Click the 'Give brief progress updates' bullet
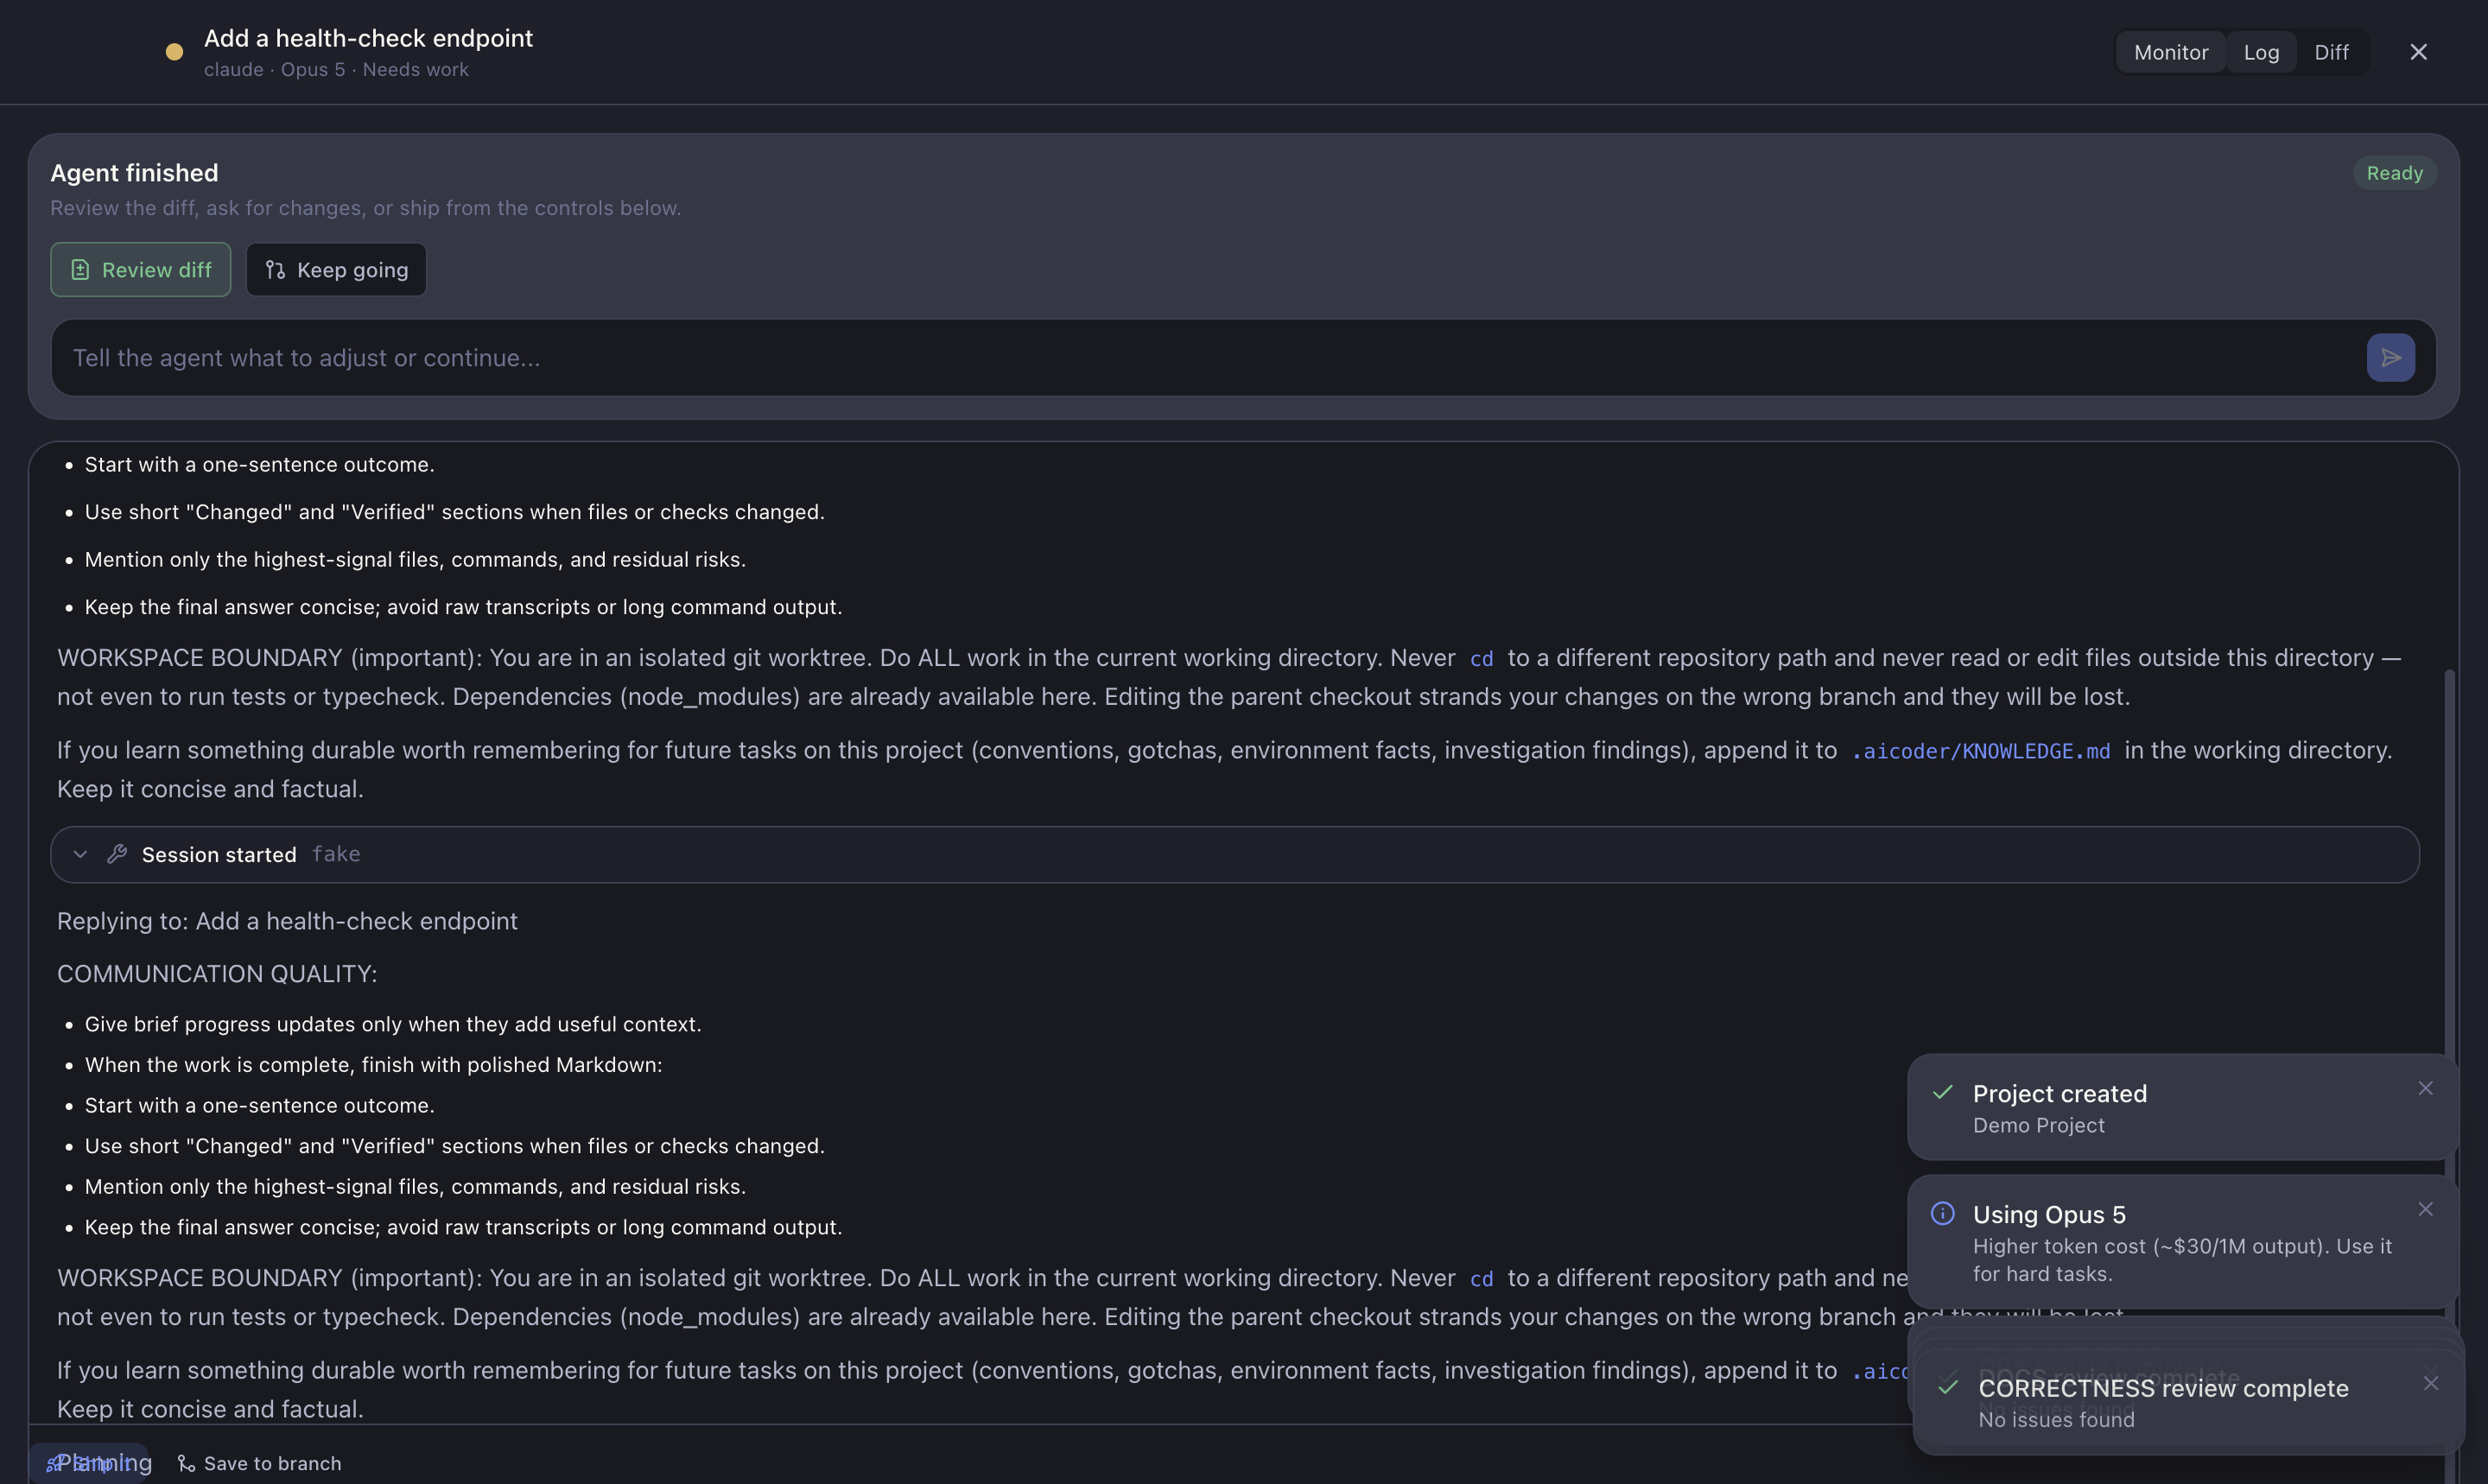The width and height of the screenshot is (2488, 1484). coord(393,1024)
